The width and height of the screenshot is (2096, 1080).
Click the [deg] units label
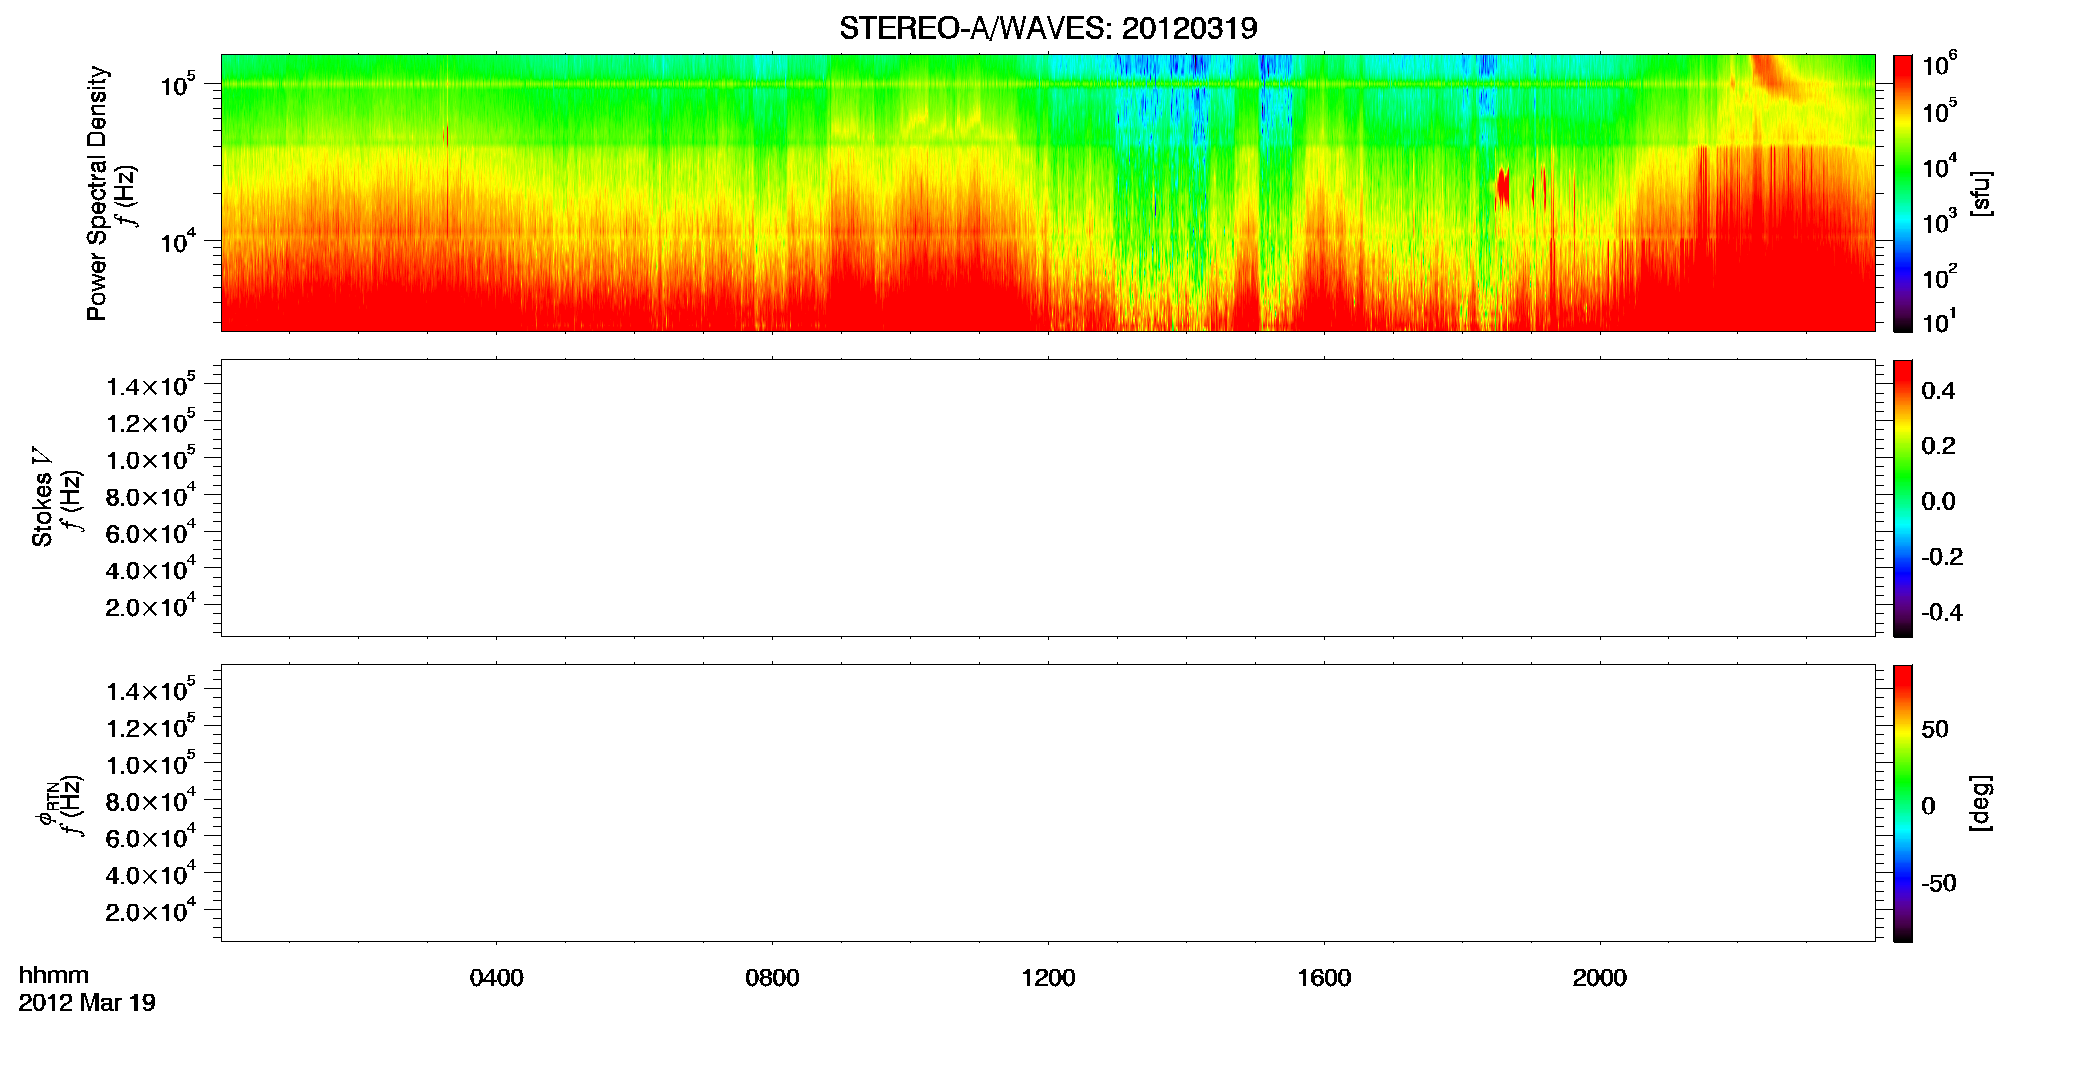pos(1981,803)
